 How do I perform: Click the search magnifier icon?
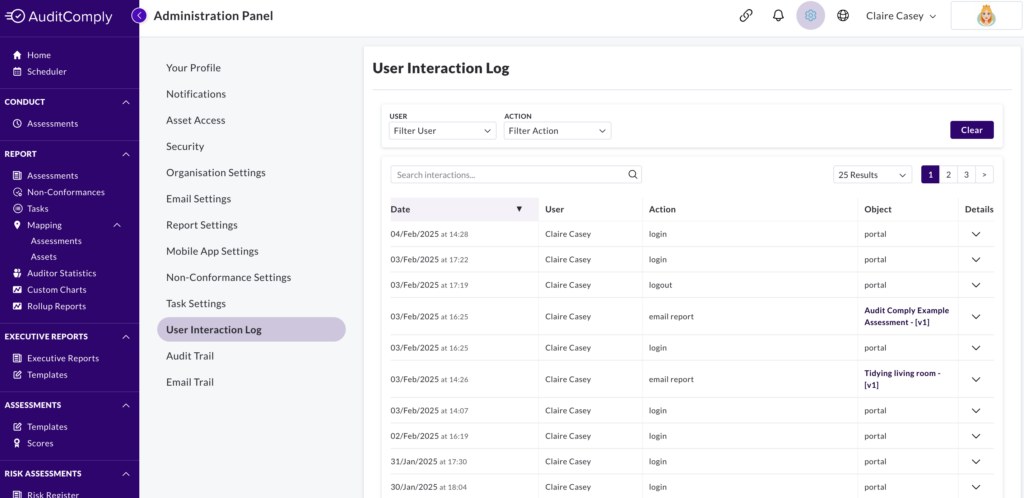point(632,174)
